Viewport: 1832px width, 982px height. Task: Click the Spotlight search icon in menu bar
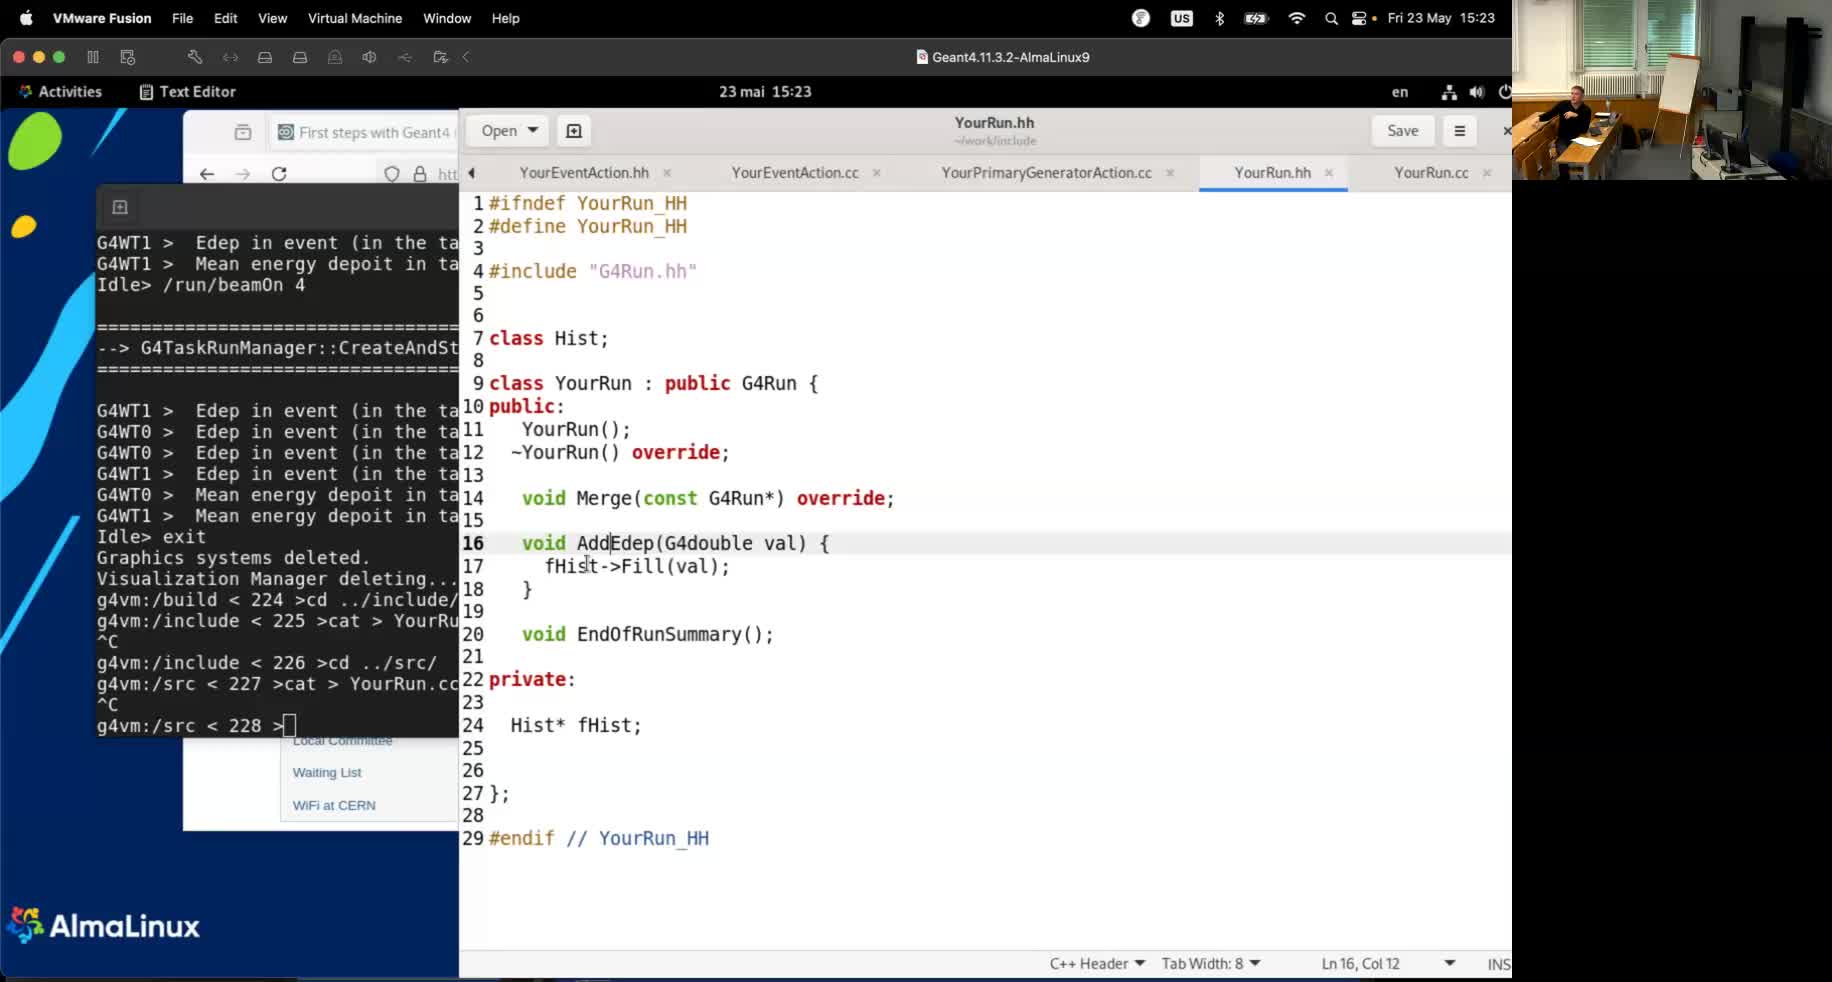(1332, 18)
